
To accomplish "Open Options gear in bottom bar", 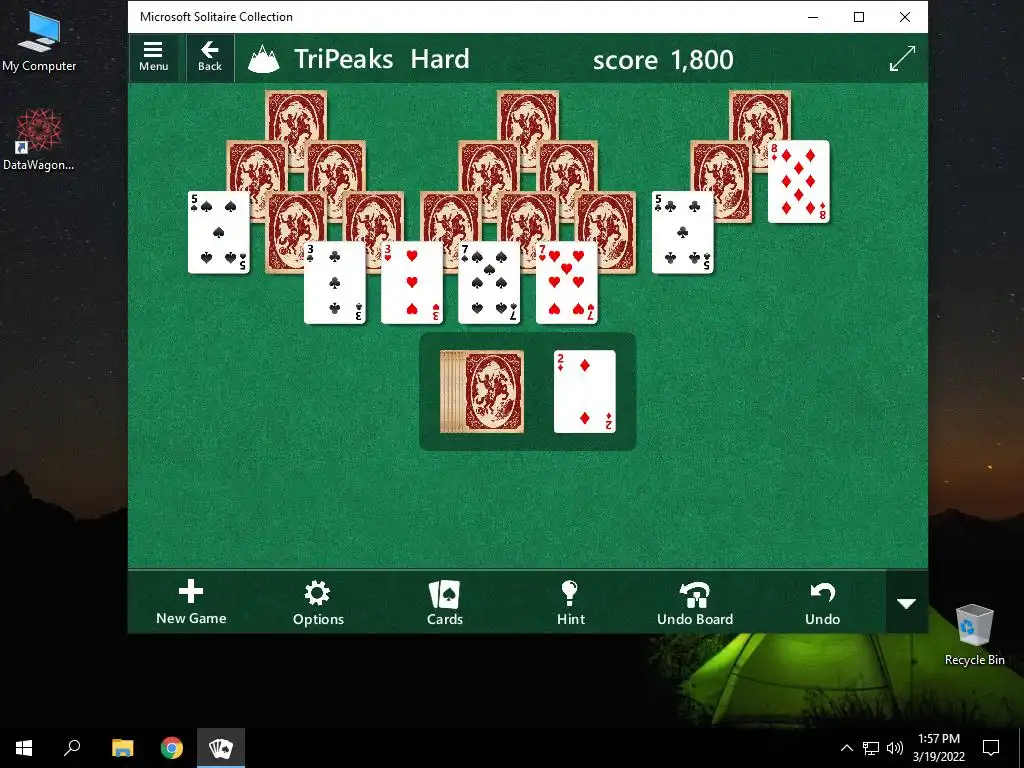I will coord(318,602).
